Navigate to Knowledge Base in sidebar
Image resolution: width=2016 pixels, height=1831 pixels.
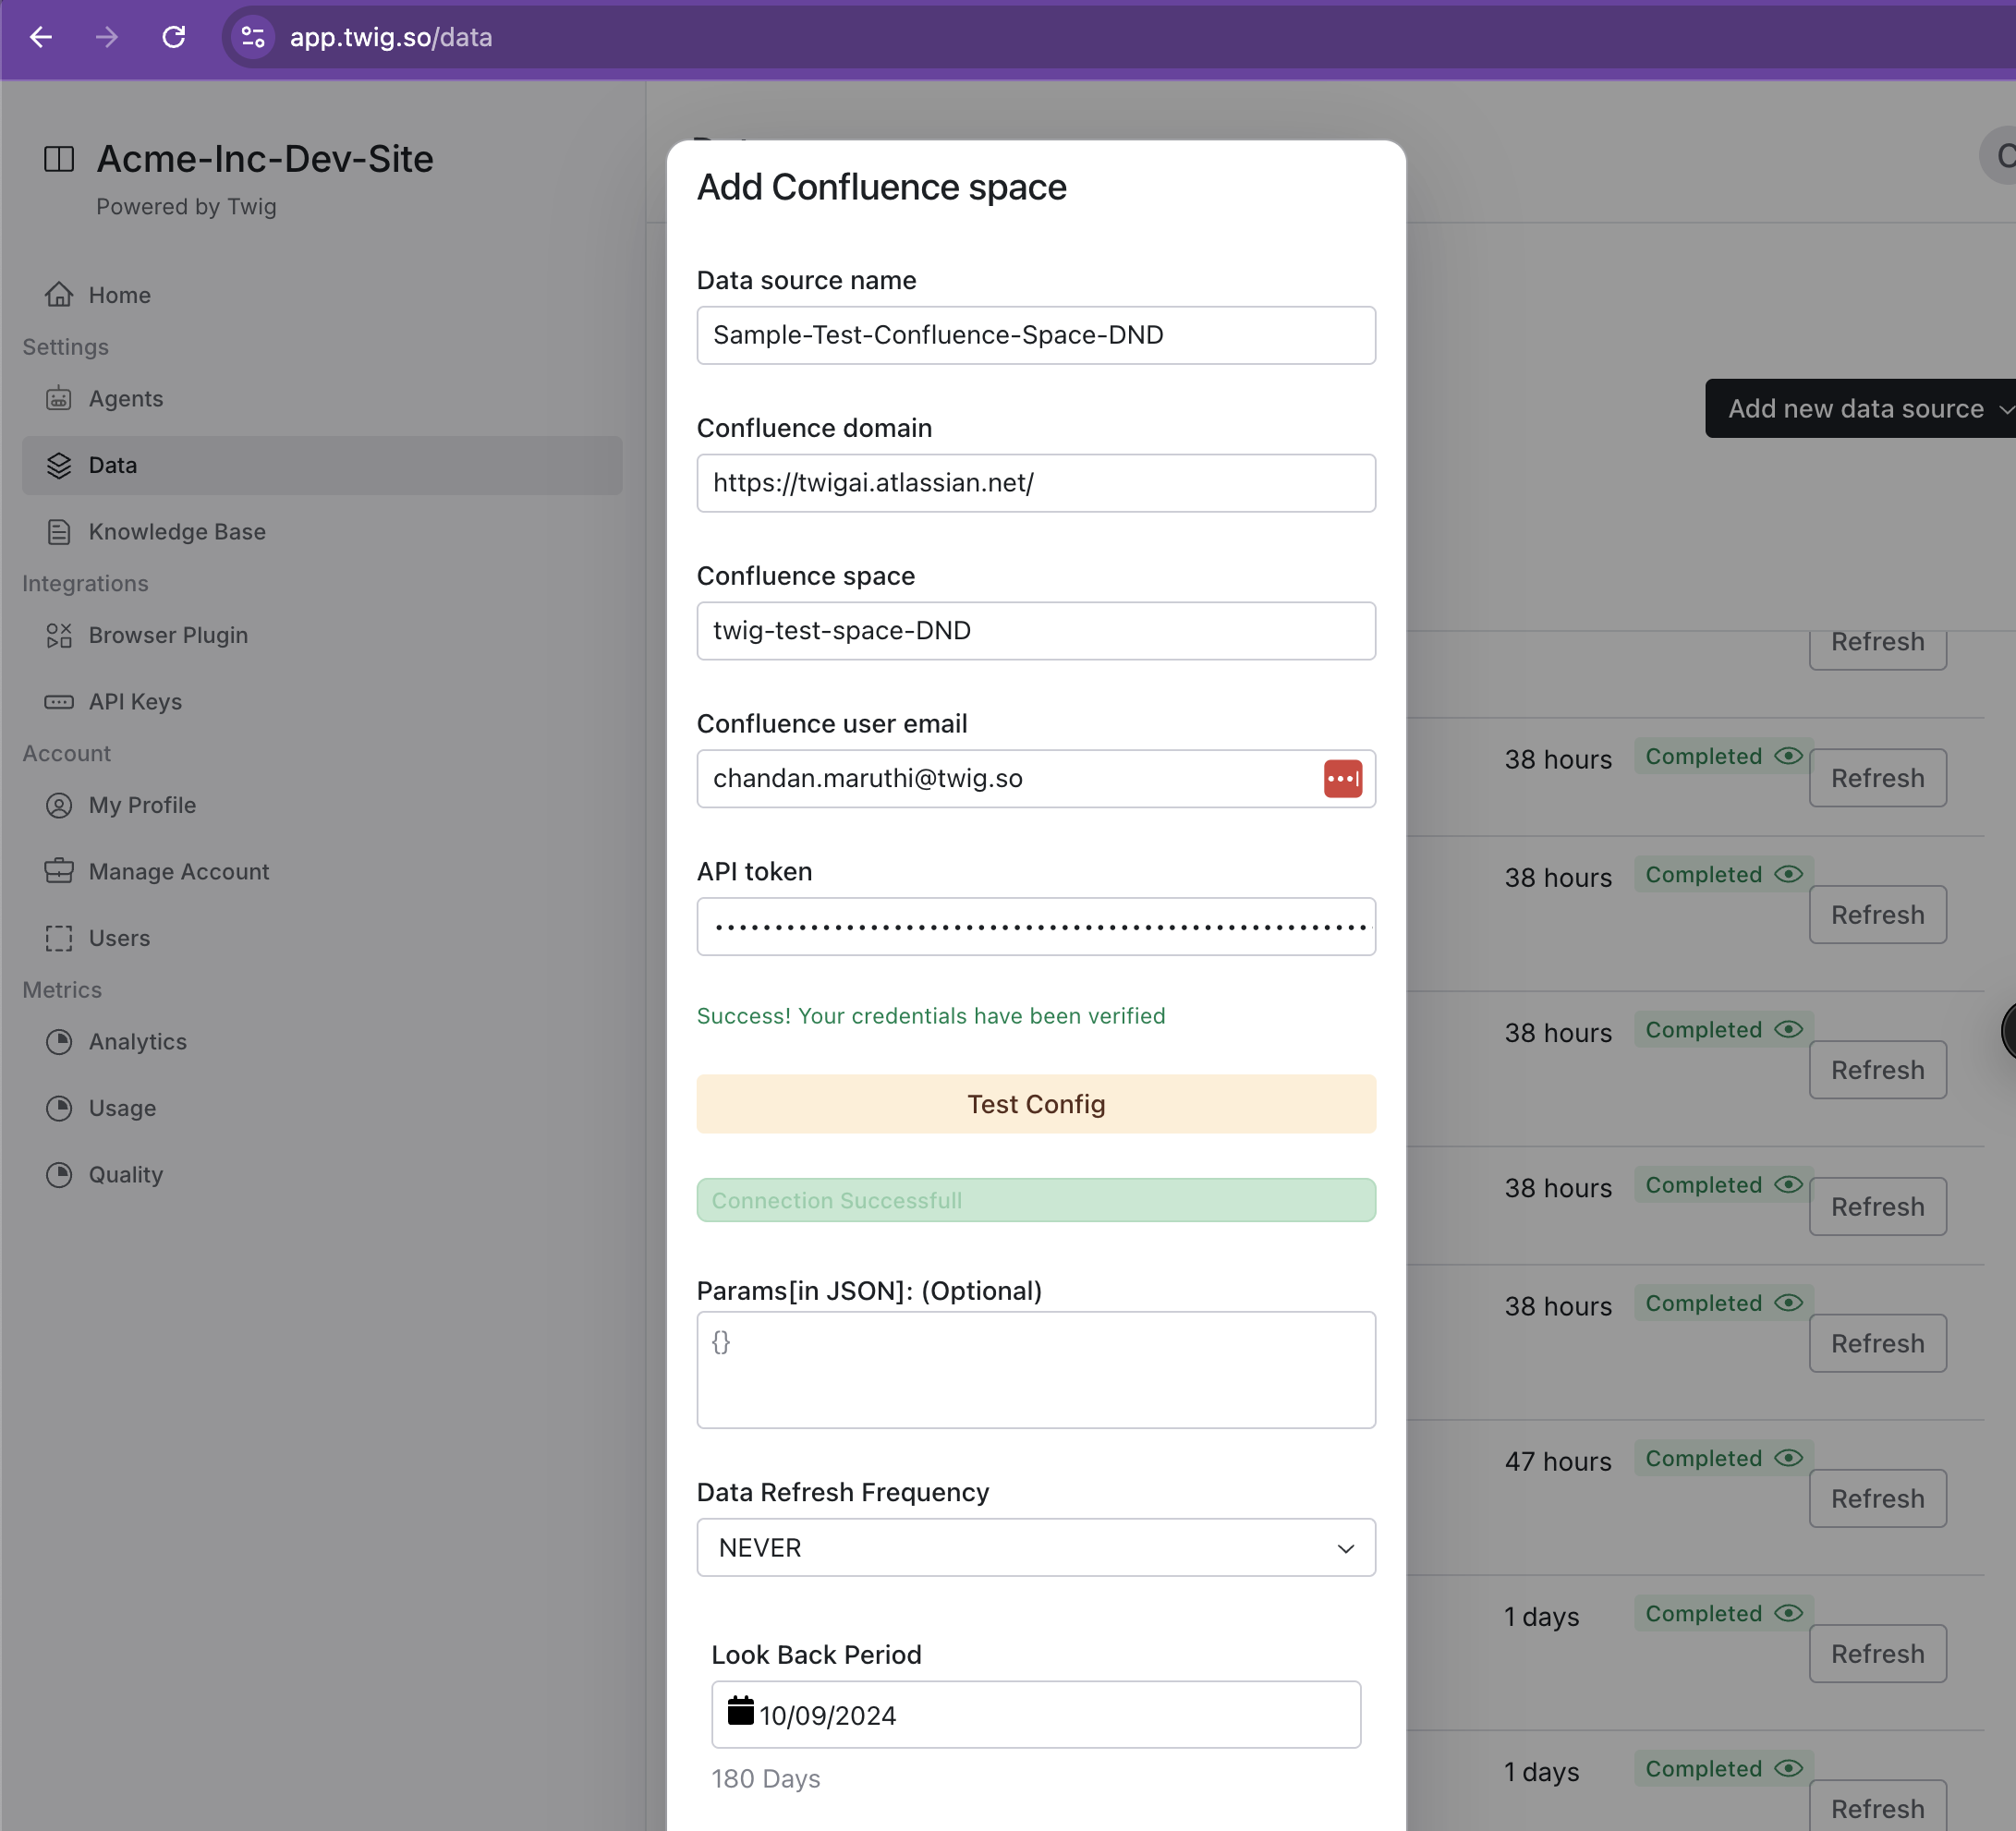[176, 531]
